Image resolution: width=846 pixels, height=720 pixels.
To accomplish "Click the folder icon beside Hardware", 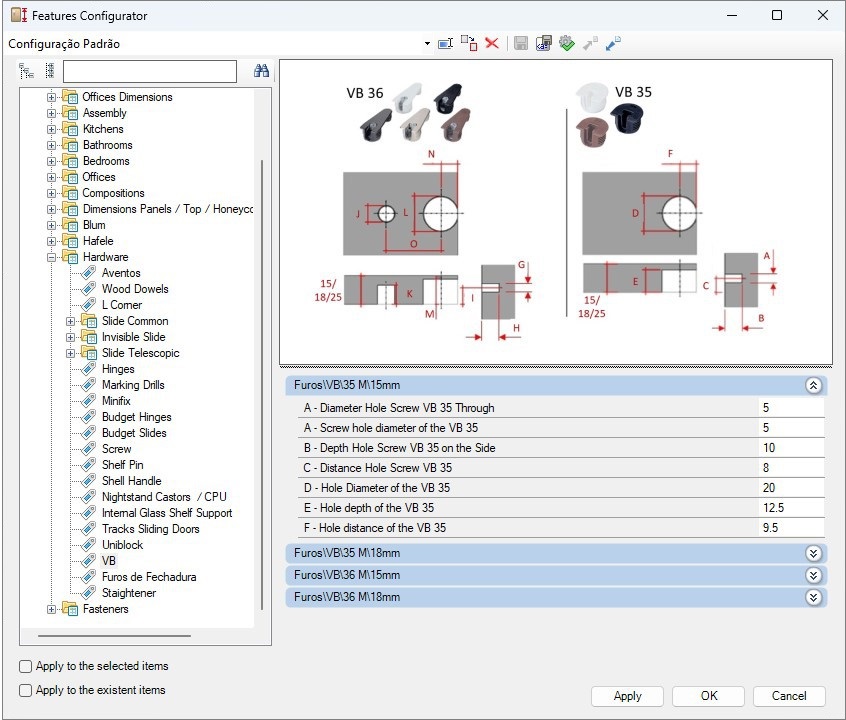I will tap(70, 257).
